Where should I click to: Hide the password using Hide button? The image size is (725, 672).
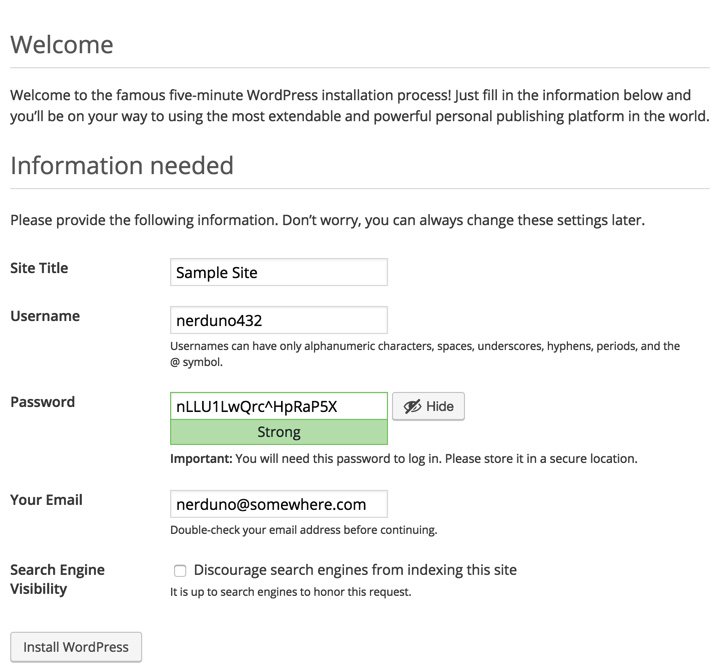pos(428,406)
